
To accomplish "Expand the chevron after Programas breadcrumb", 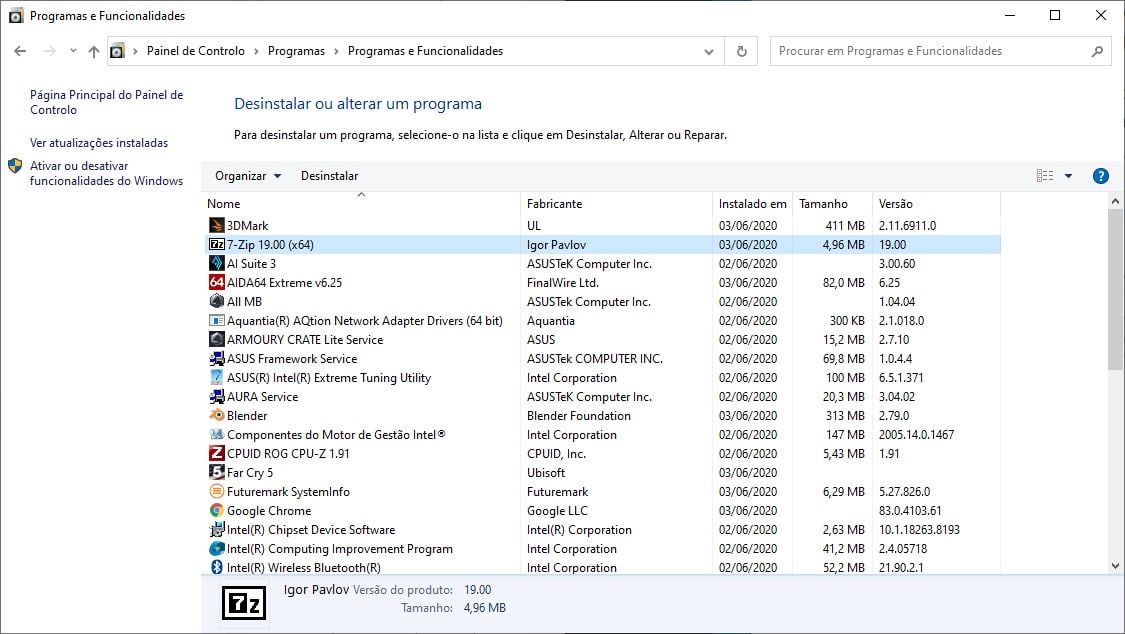I will click(x=336, y=52).
